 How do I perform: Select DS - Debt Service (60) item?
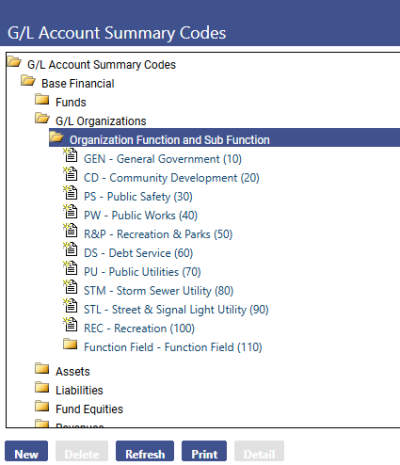tap(138, 253)
